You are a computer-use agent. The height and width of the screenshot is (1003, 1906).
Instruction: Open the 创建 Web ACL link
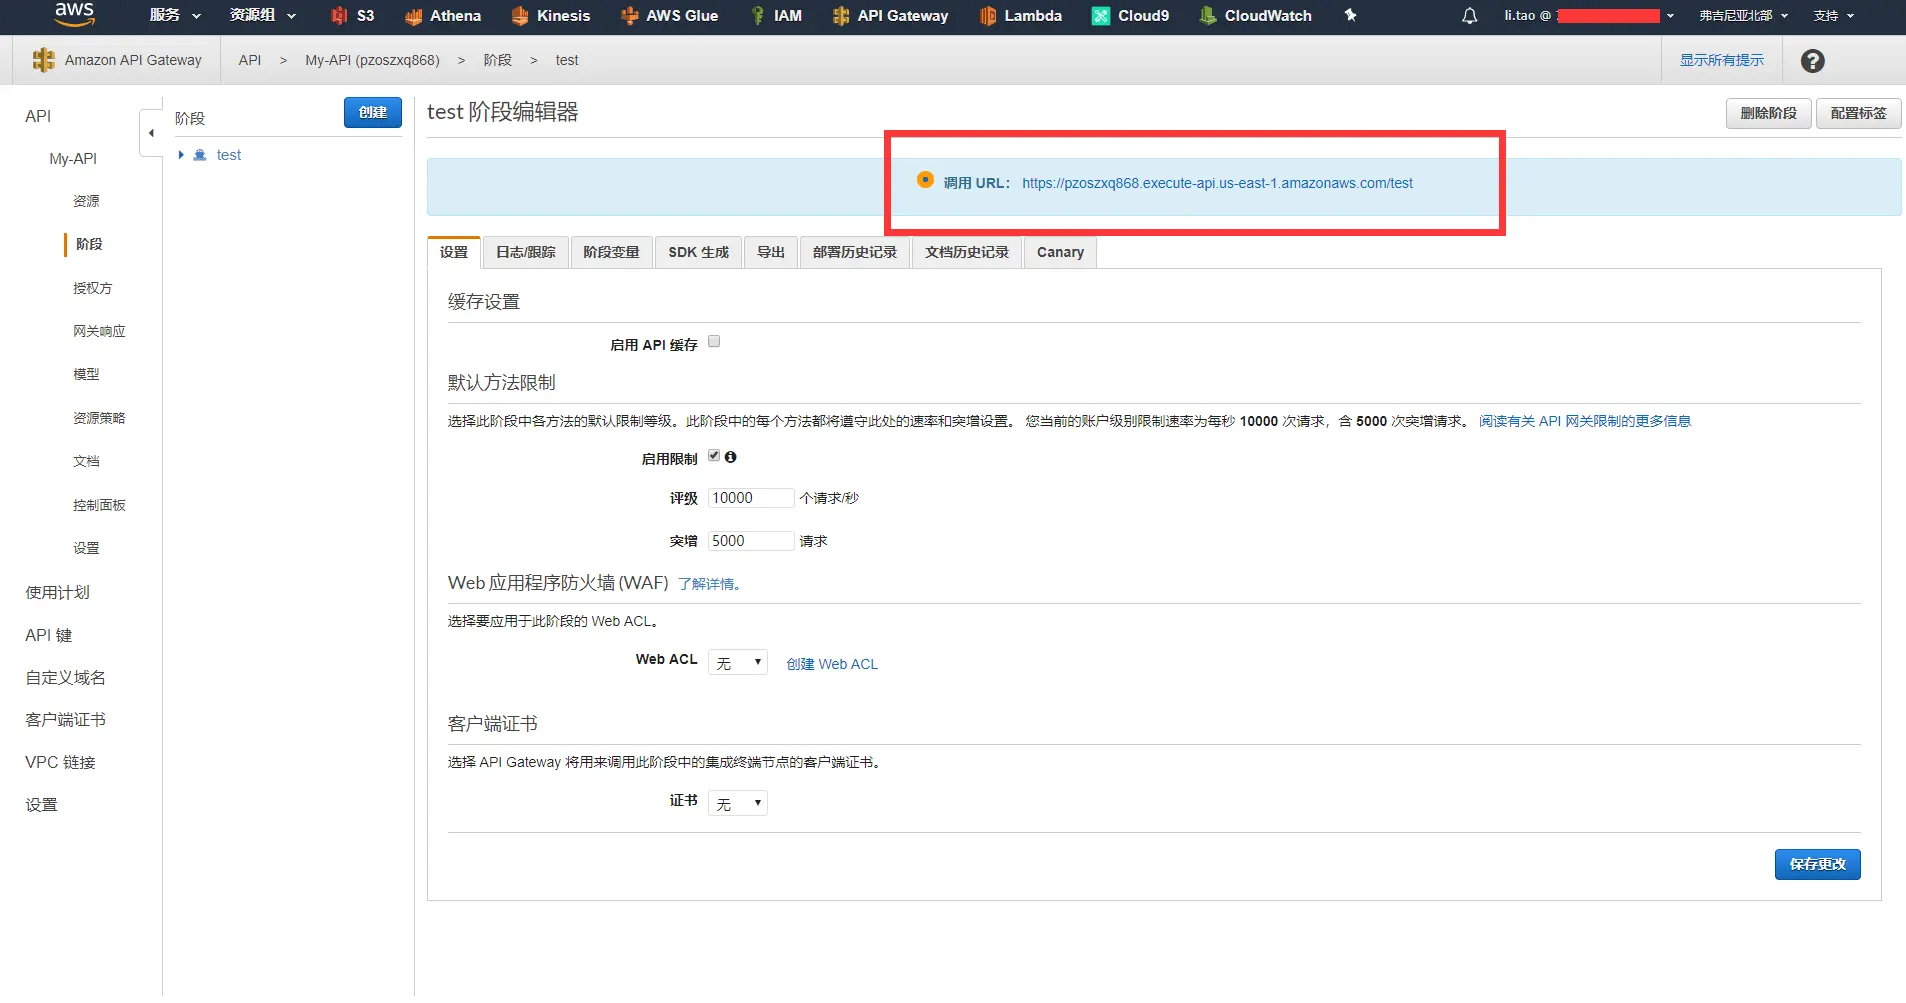coord(832,664)
